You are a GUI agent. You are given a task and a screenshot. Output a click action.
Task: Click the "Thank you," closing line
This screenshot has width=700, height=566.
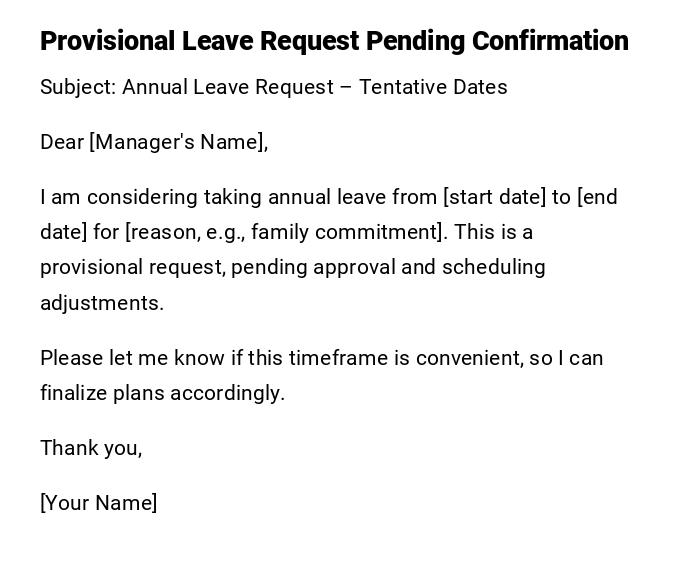click(91, 448)
